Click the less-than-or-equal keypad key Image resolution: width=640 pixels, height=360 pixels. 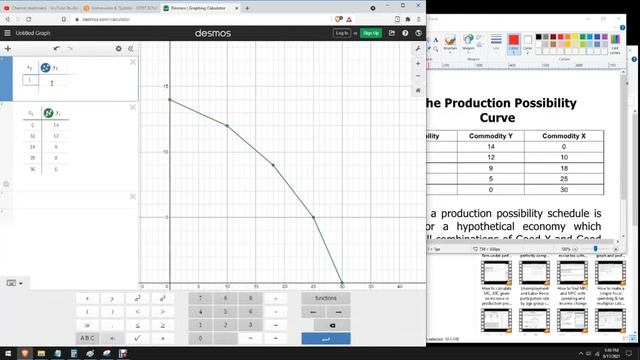coord(138,325)
